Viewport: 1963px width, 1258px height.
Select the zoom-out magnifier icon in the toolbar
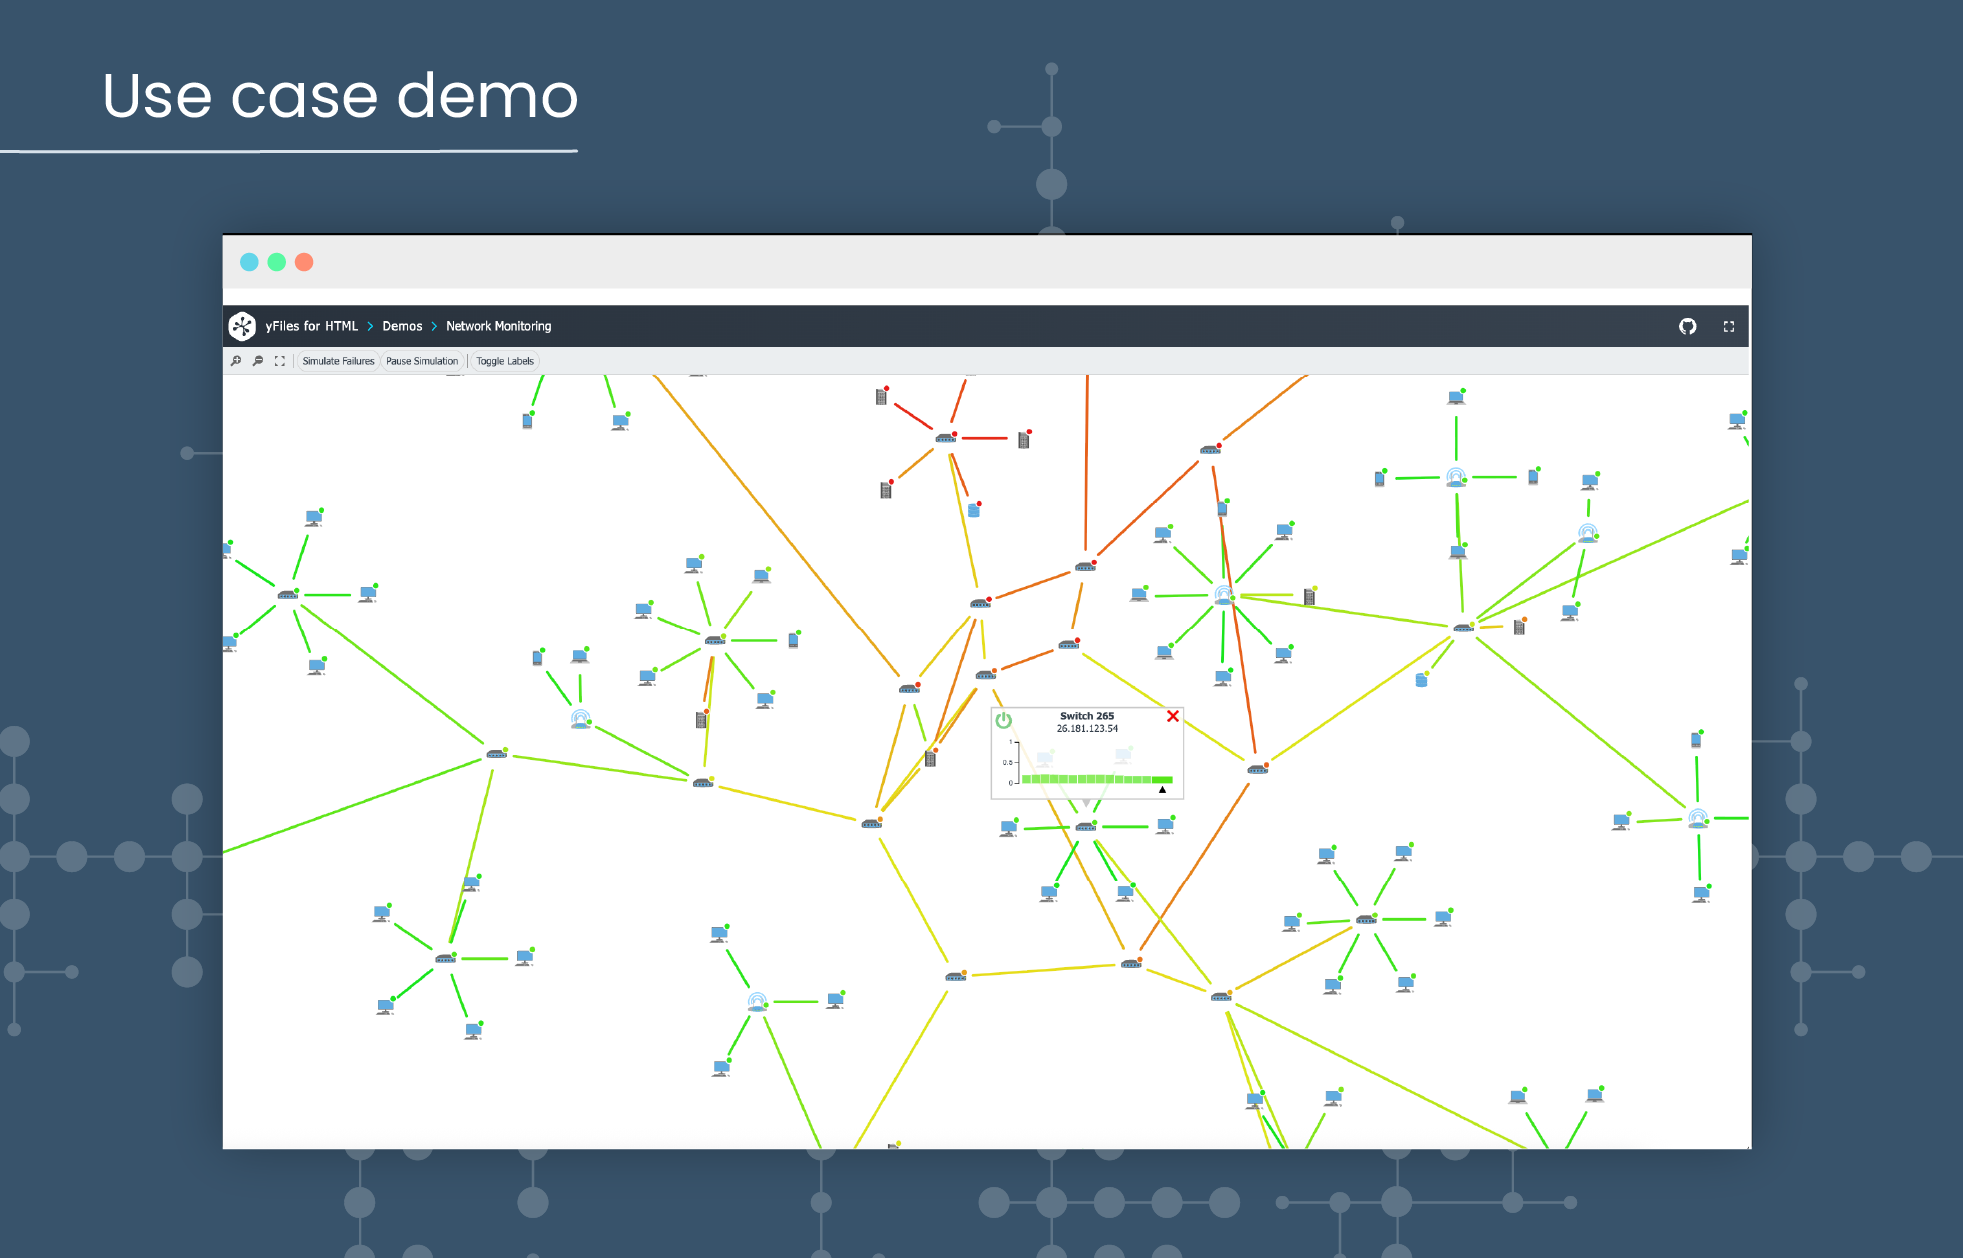pyautogui.click(x=259, y=361)
